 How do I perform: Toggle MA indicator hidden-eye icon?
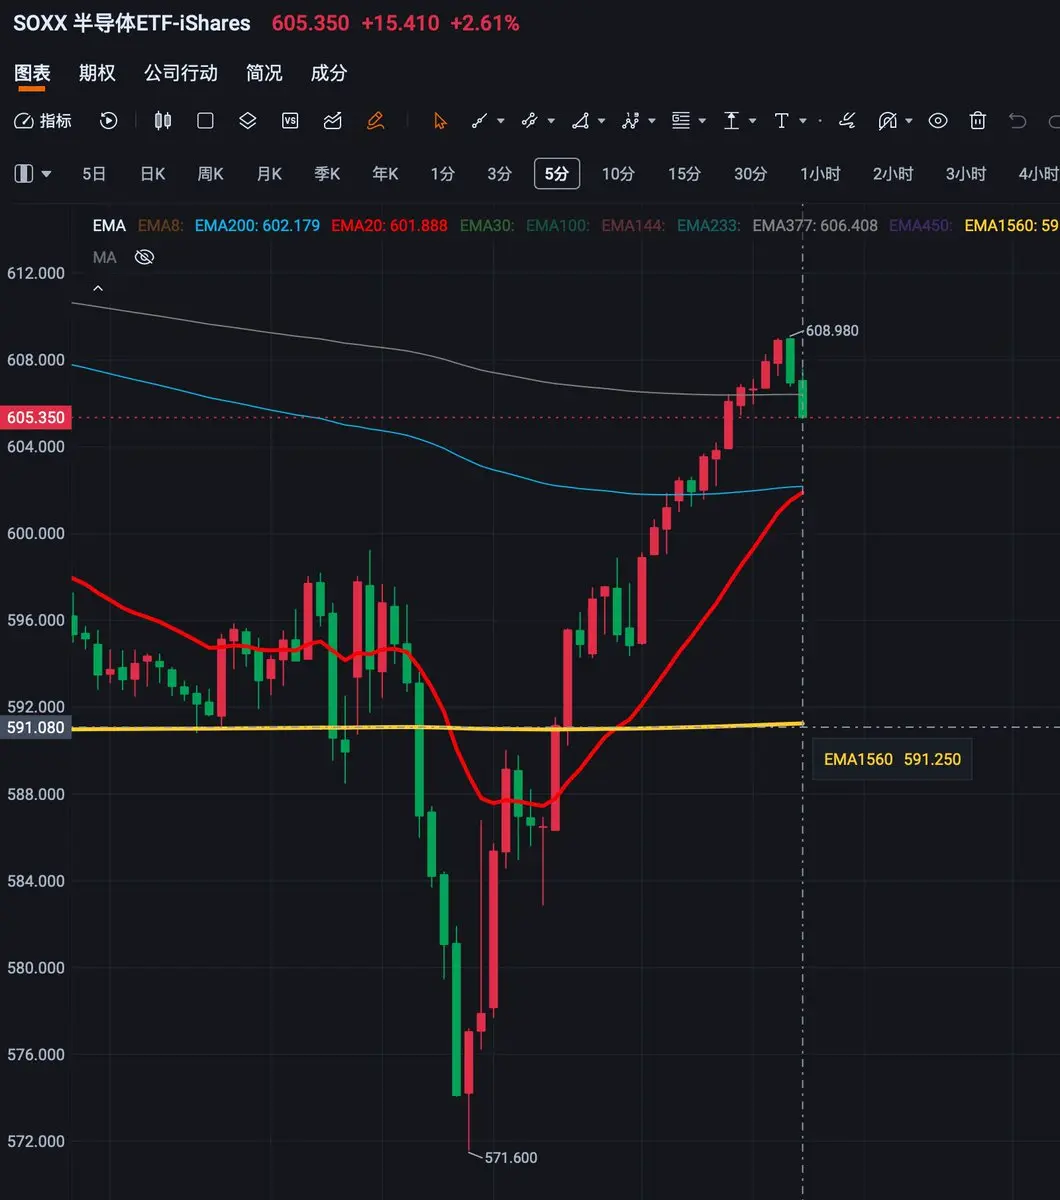144,258
